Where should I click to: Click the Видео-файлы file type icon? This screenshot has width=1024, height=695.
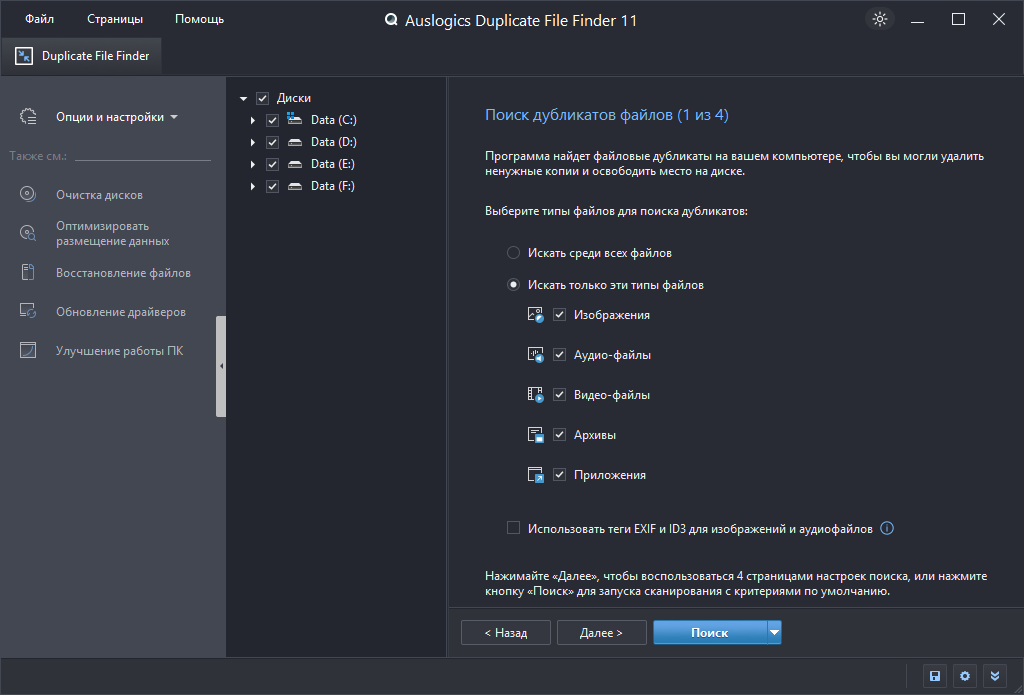pyautogui.click(x=536, y=395)
